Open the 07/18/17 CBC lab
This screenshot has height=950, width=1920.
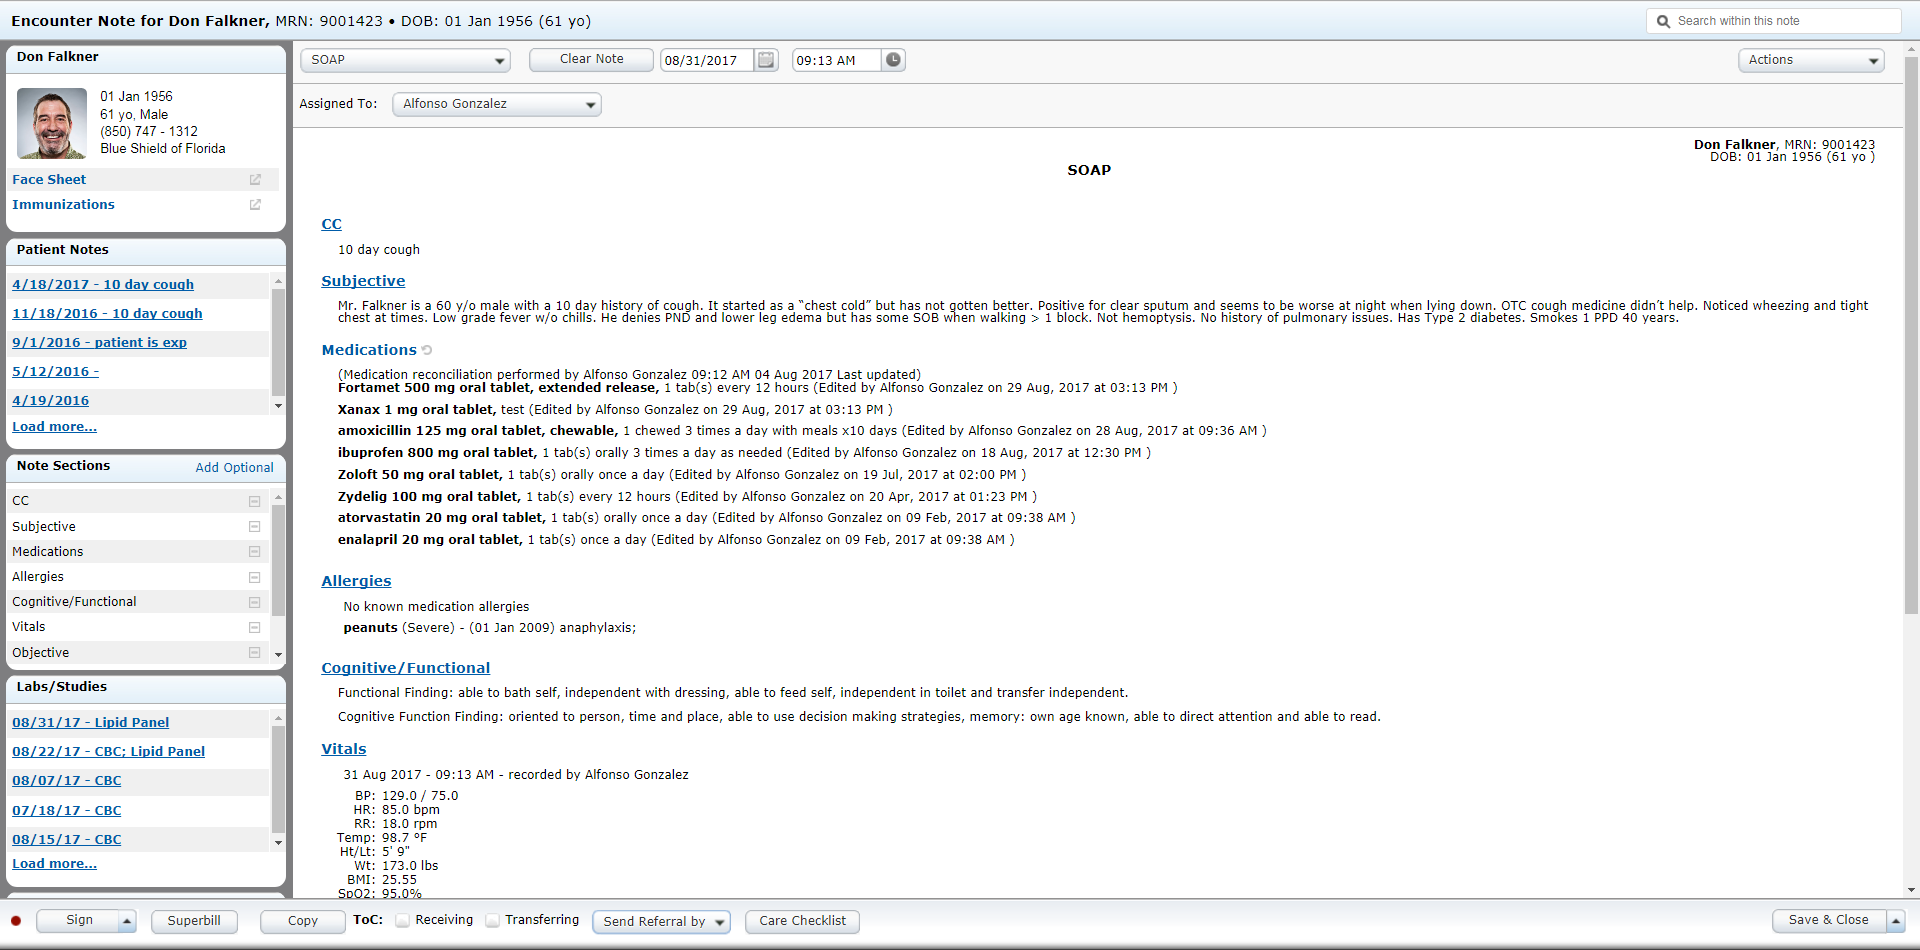[66, 811]
